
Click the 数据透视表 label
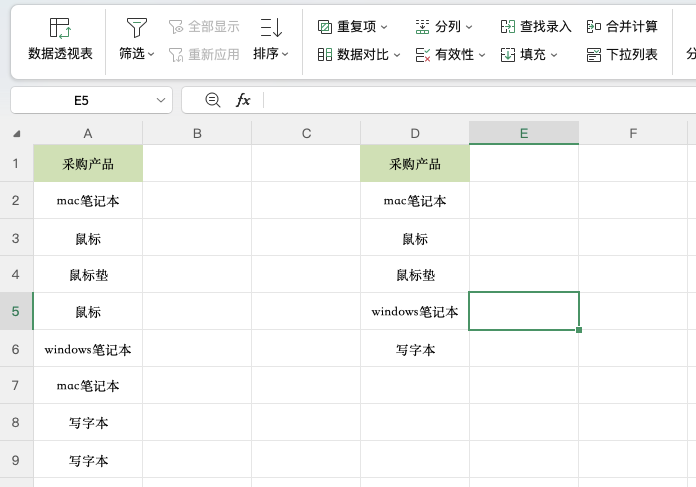(60, 53)
